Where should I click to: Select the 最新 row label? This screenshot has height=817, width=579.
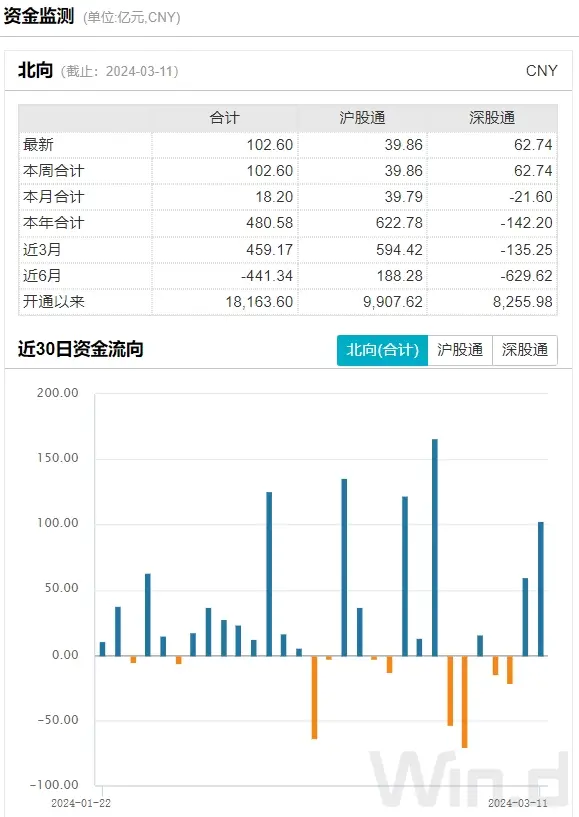tap(38, 144)
